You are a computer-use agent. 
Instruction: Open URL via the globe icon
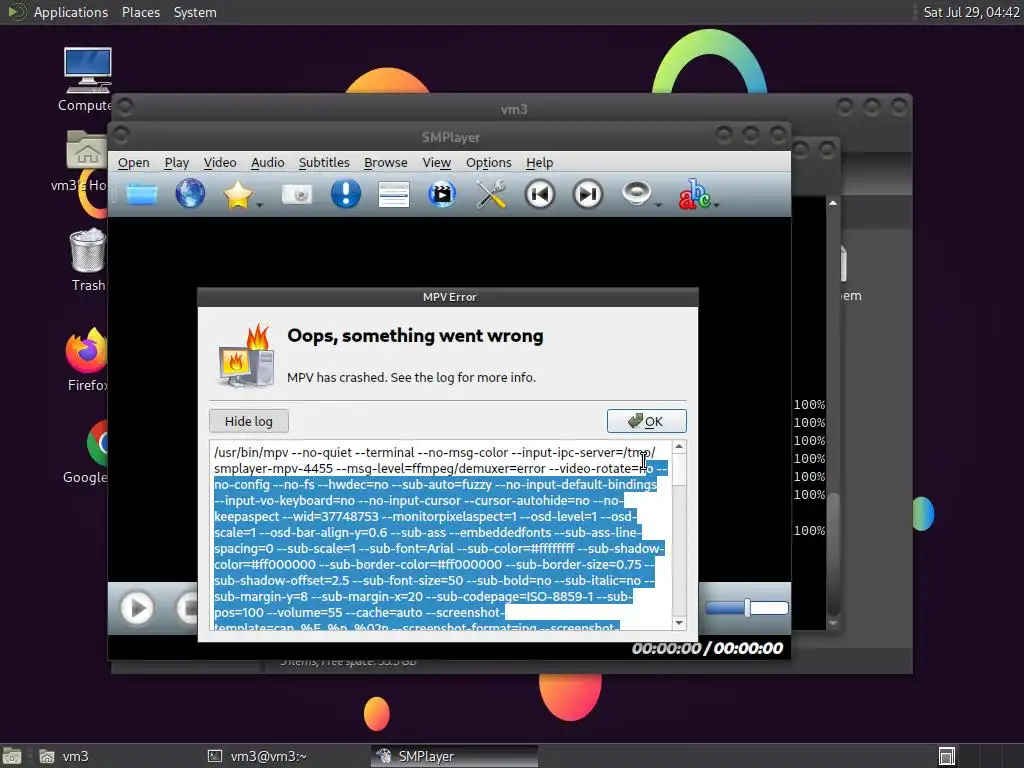[190, 194]
